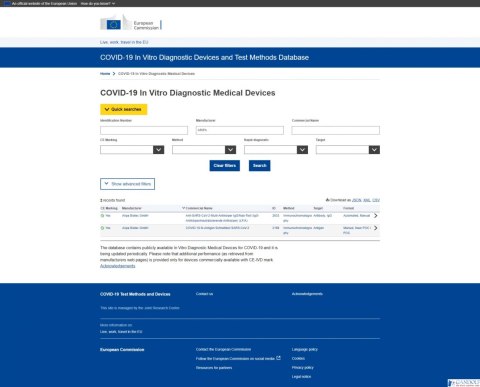
Task: Focus the Manufacturer input field
Action: [x=240, y=130]
